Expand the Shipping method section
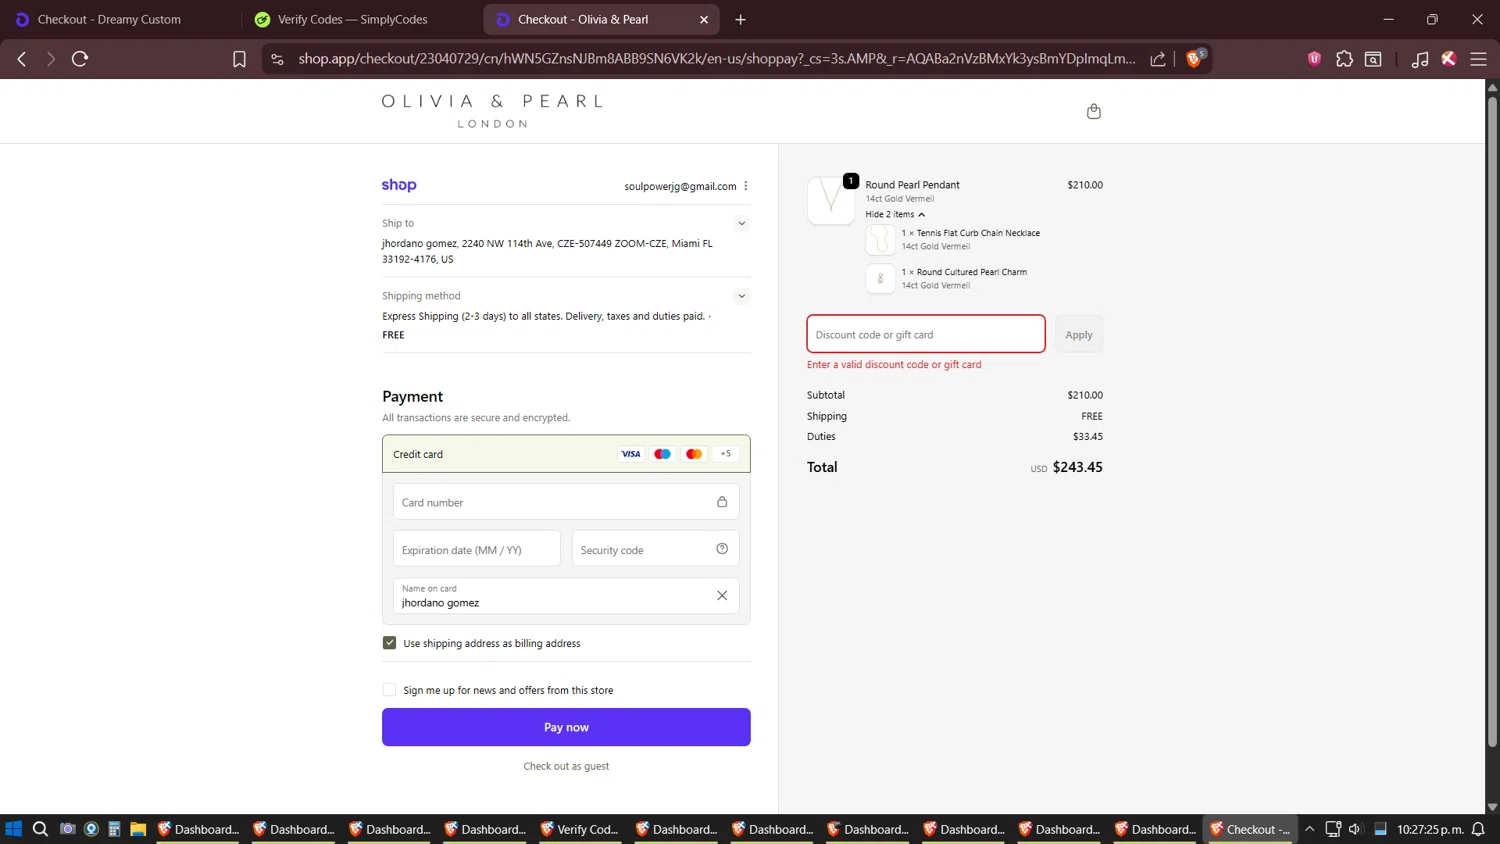Image resolution: width=1500 pixels, height=844 pixels. coord(741,296)
